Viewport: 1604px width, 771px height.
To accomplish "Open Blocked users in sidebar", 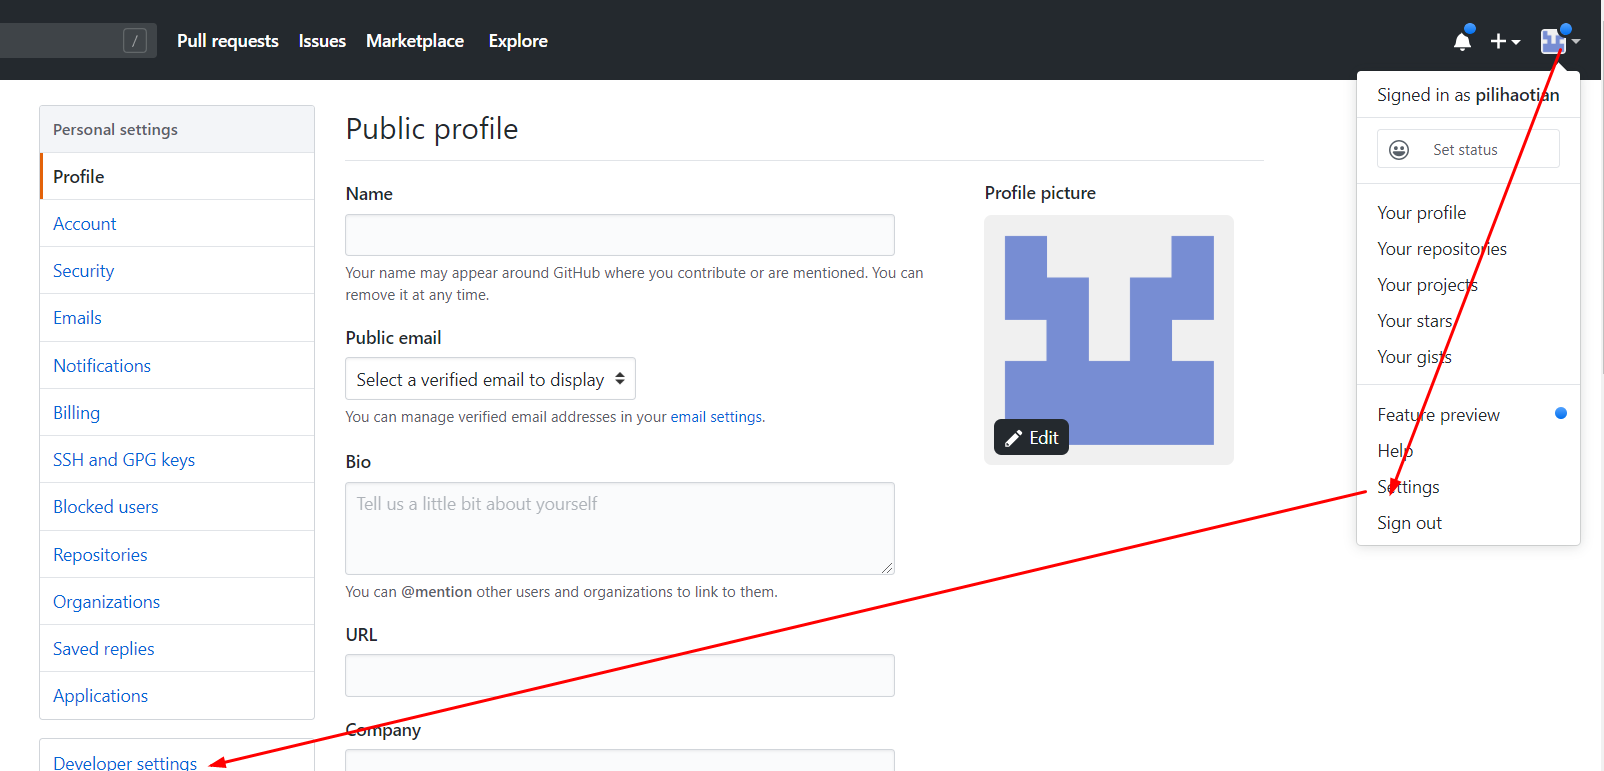I will [x=177, y=507].
